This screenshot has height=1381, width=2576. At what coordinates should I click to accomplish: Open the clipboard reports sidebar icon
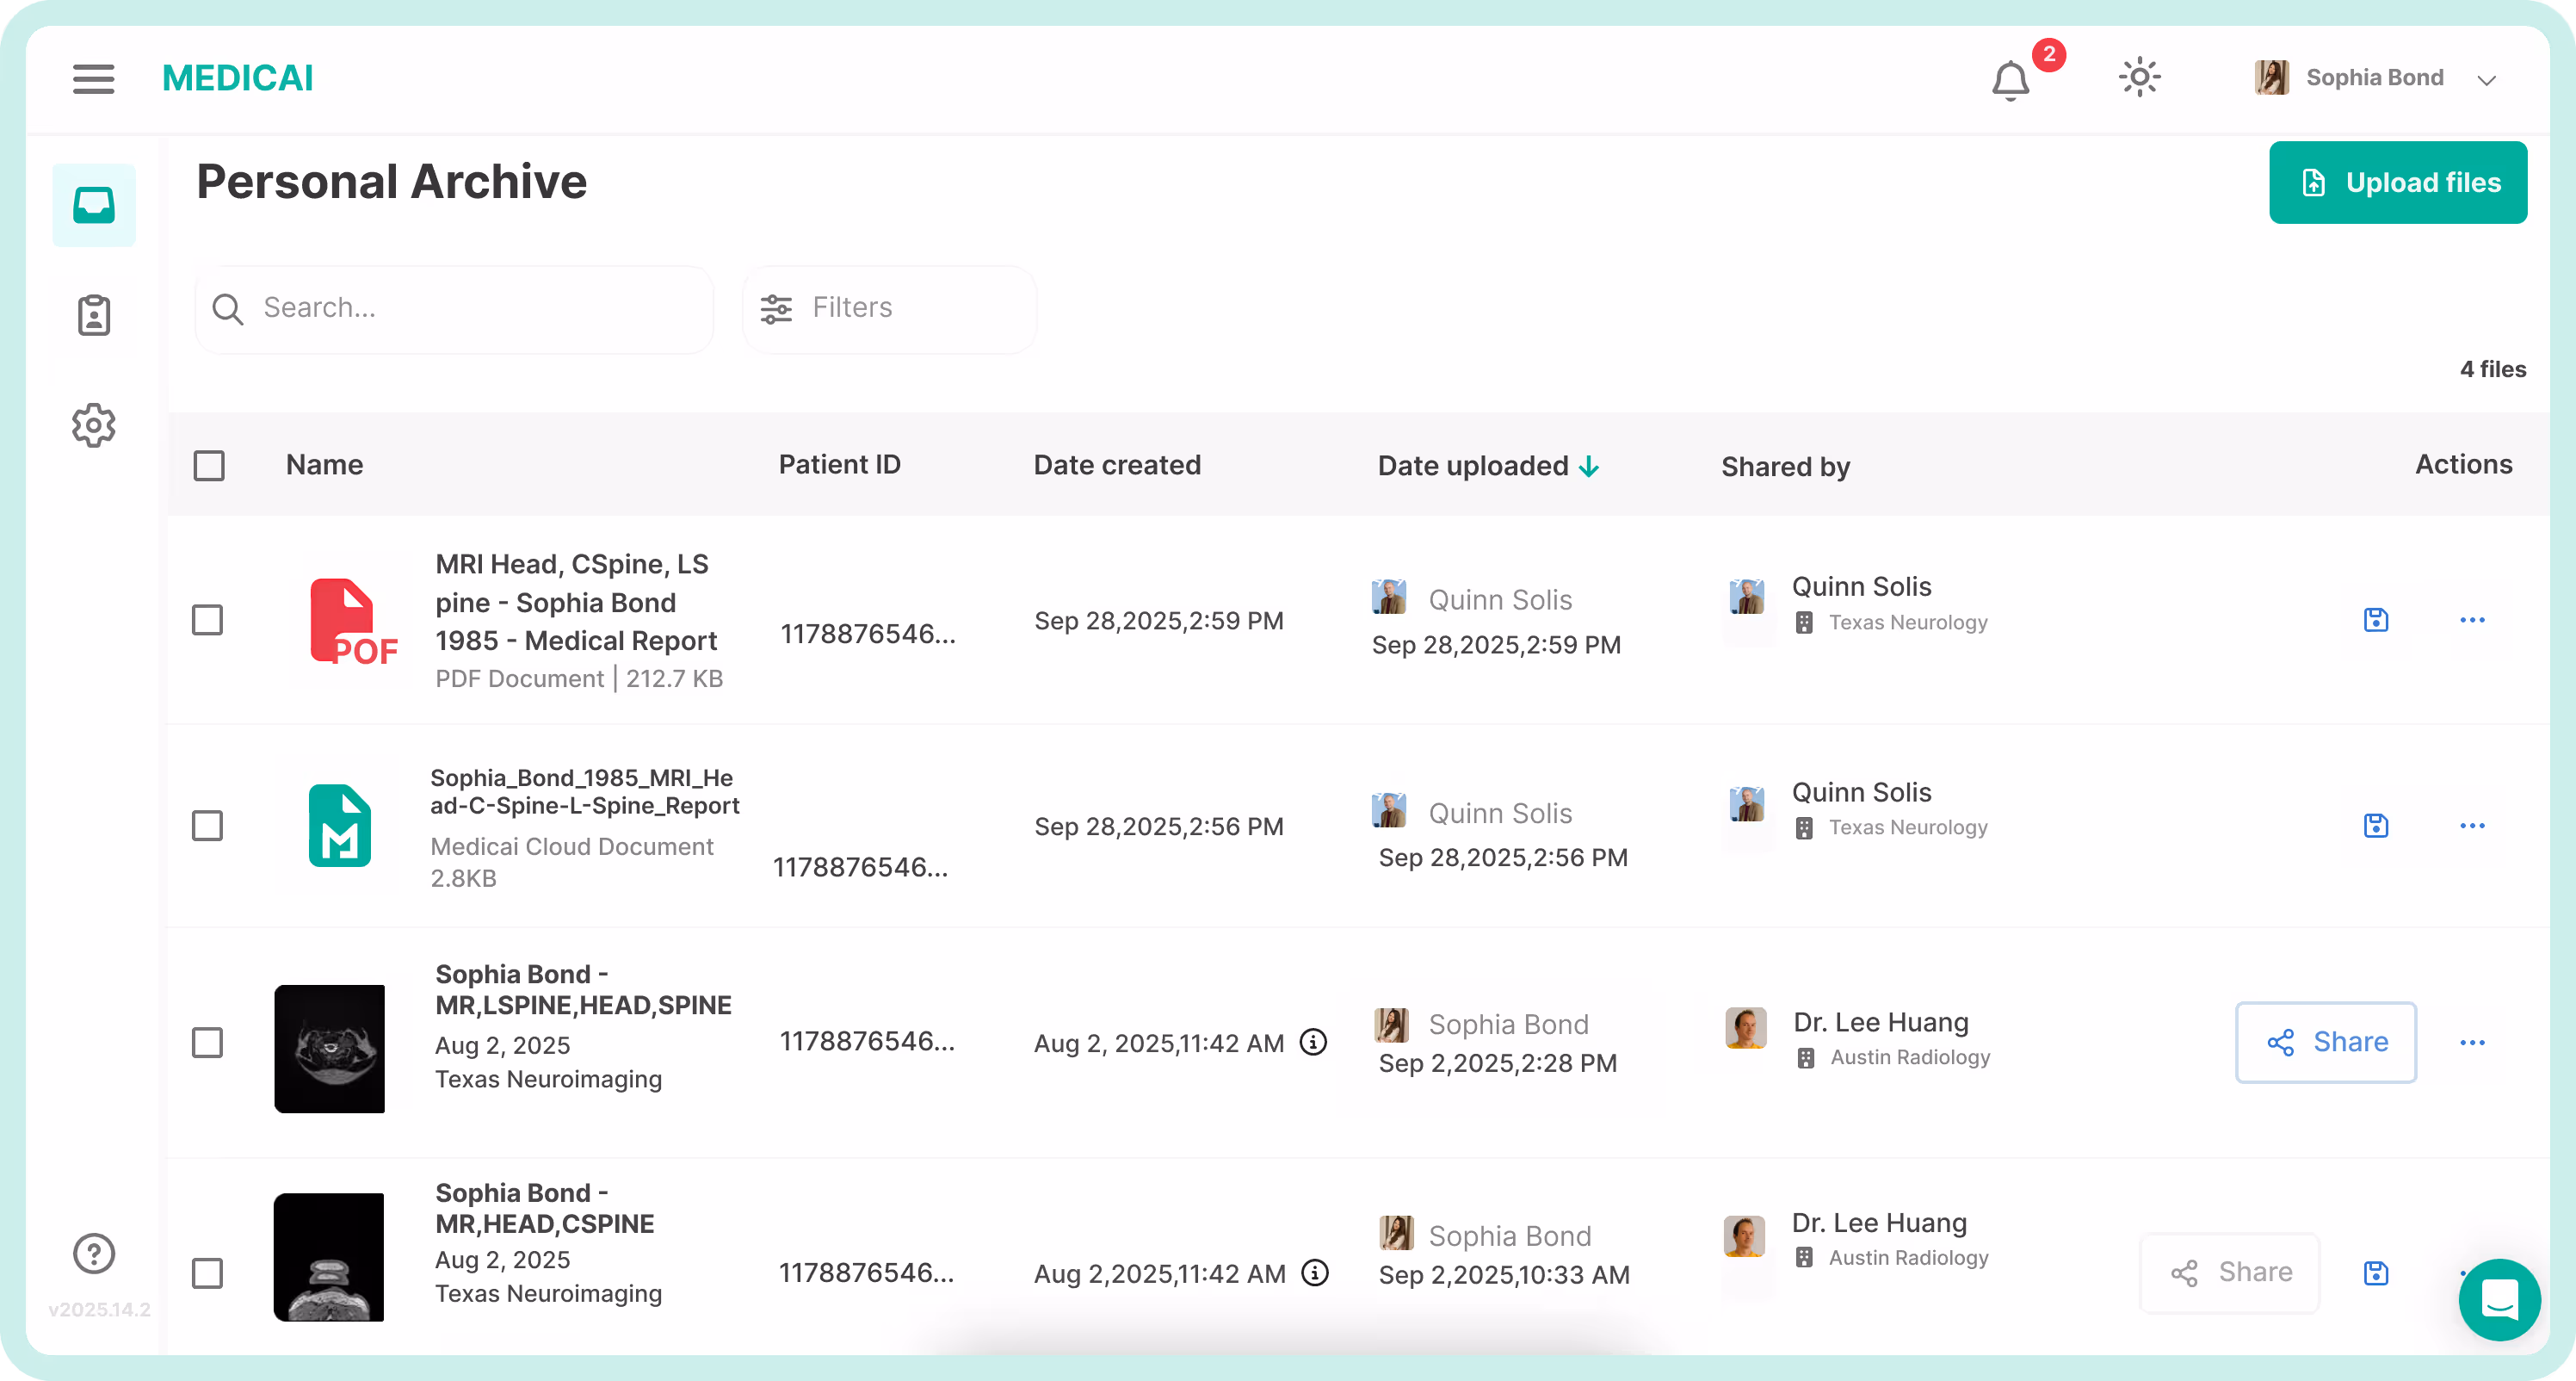94,315
